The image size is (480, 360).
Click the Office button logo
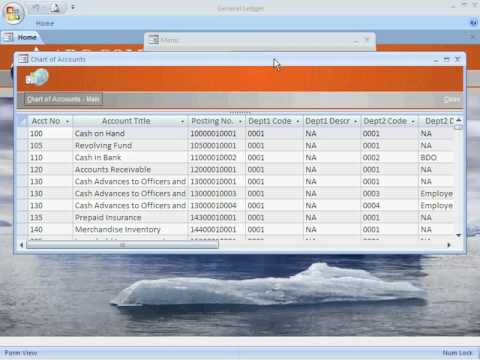point(14,13)
